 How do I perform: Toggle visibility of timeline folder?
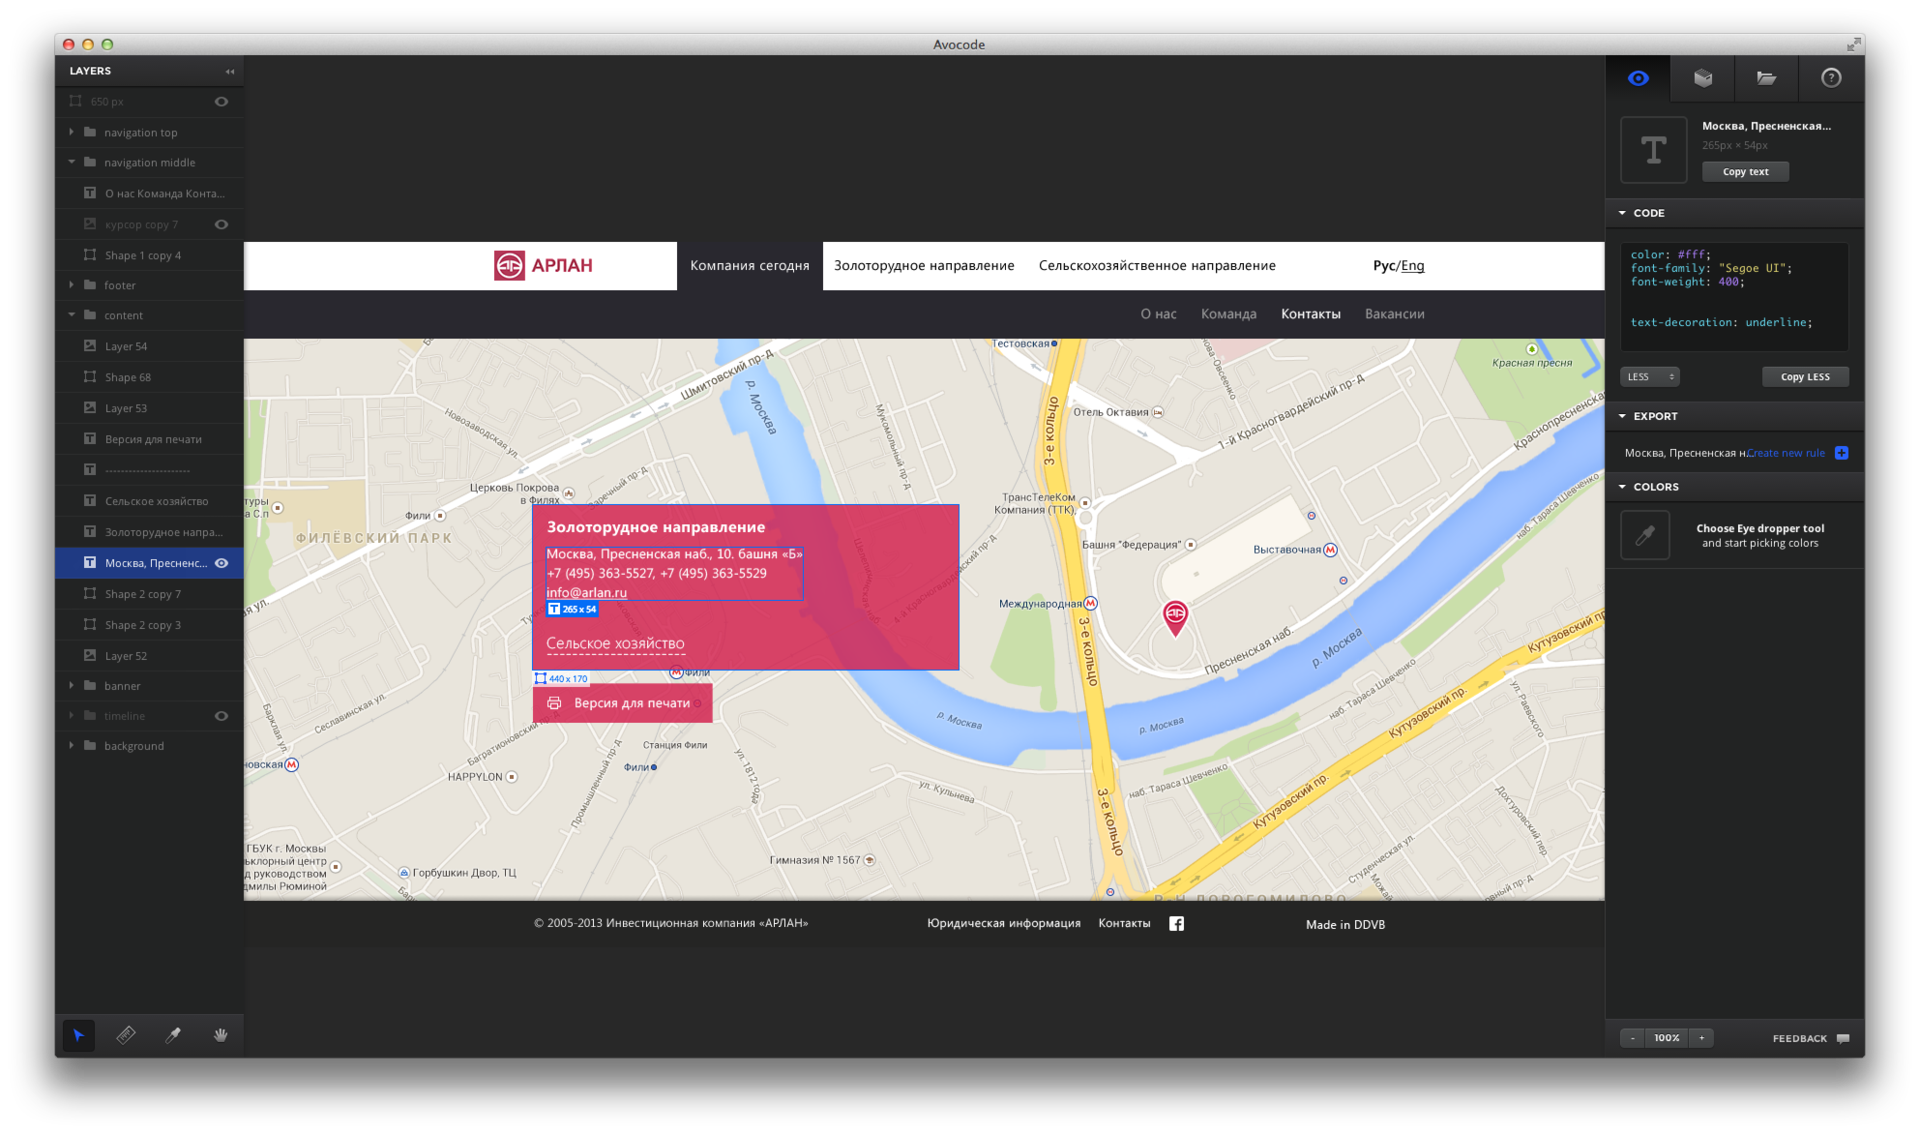[221, 716]
